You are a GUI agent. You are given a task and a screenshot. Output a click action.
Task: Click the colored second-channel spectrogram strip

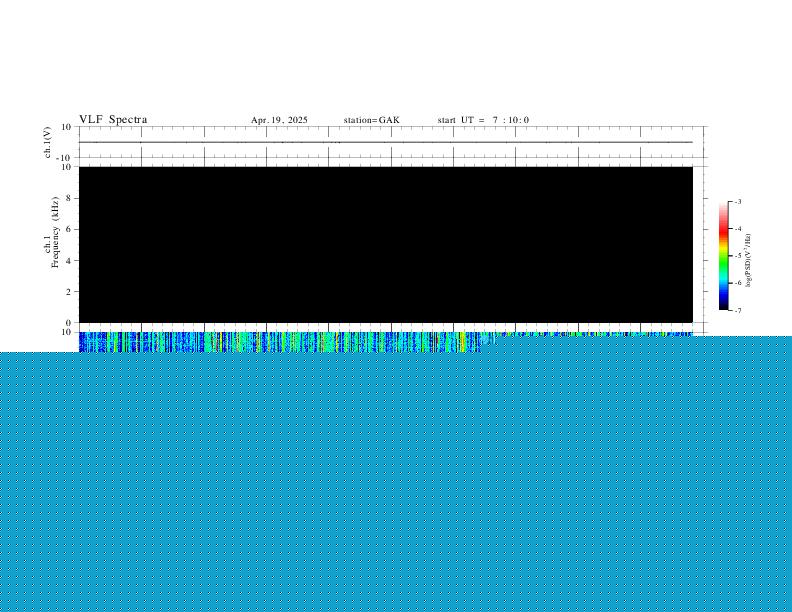pos(386,341)
